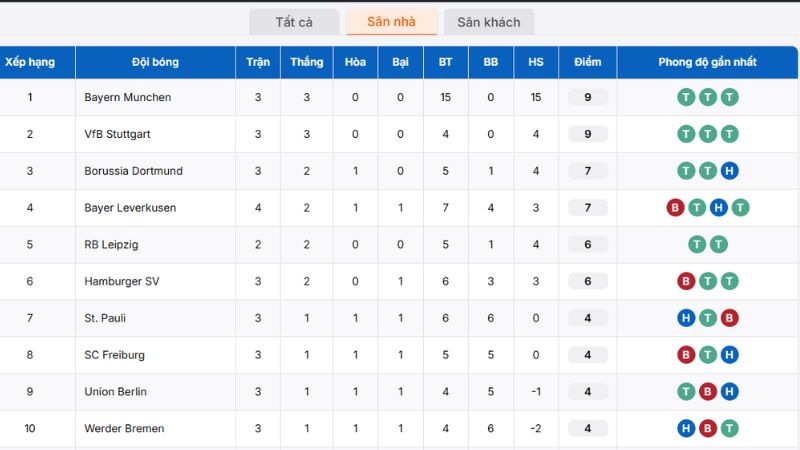Click the Thắng column header
This screenshot has height=450, width=800.
[x=307, y=62]
